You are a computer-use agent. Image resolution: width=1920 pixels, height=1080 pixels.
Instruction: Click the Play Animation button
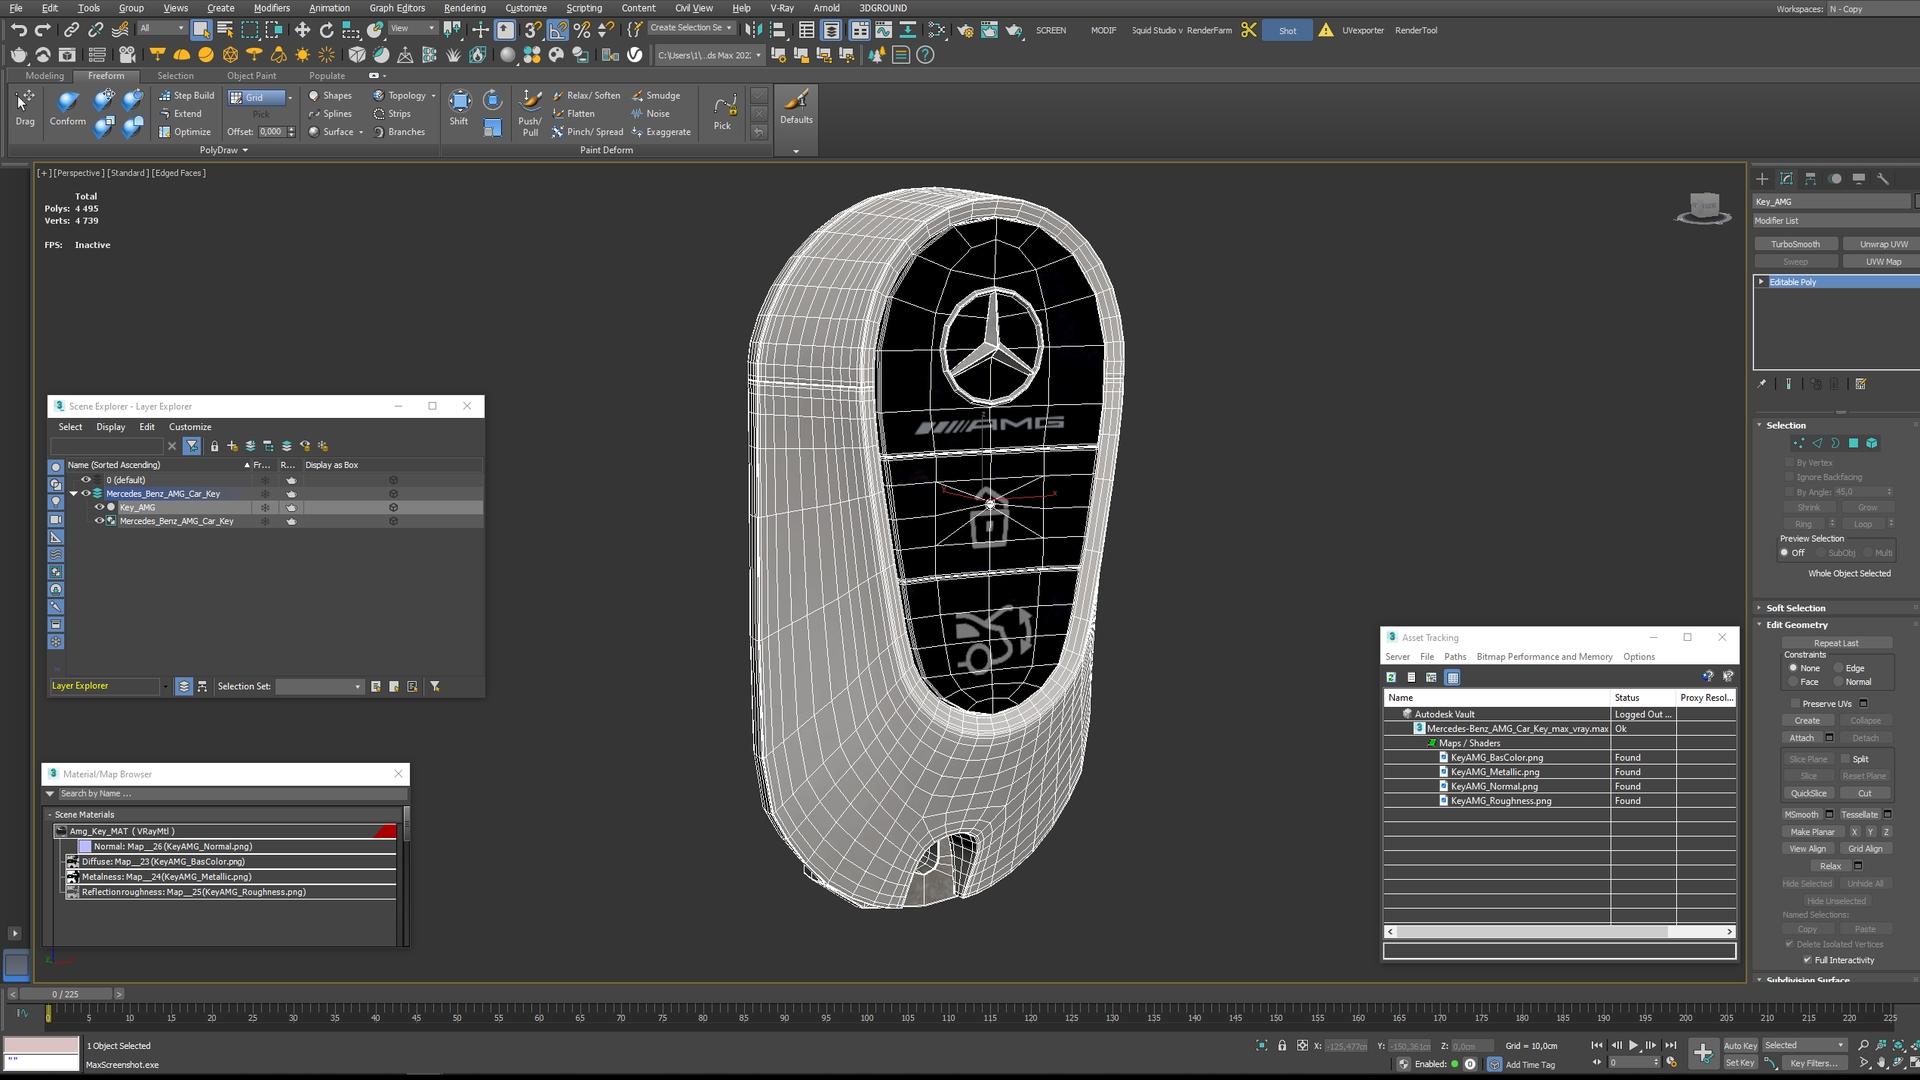(x=1634, y=1046)
